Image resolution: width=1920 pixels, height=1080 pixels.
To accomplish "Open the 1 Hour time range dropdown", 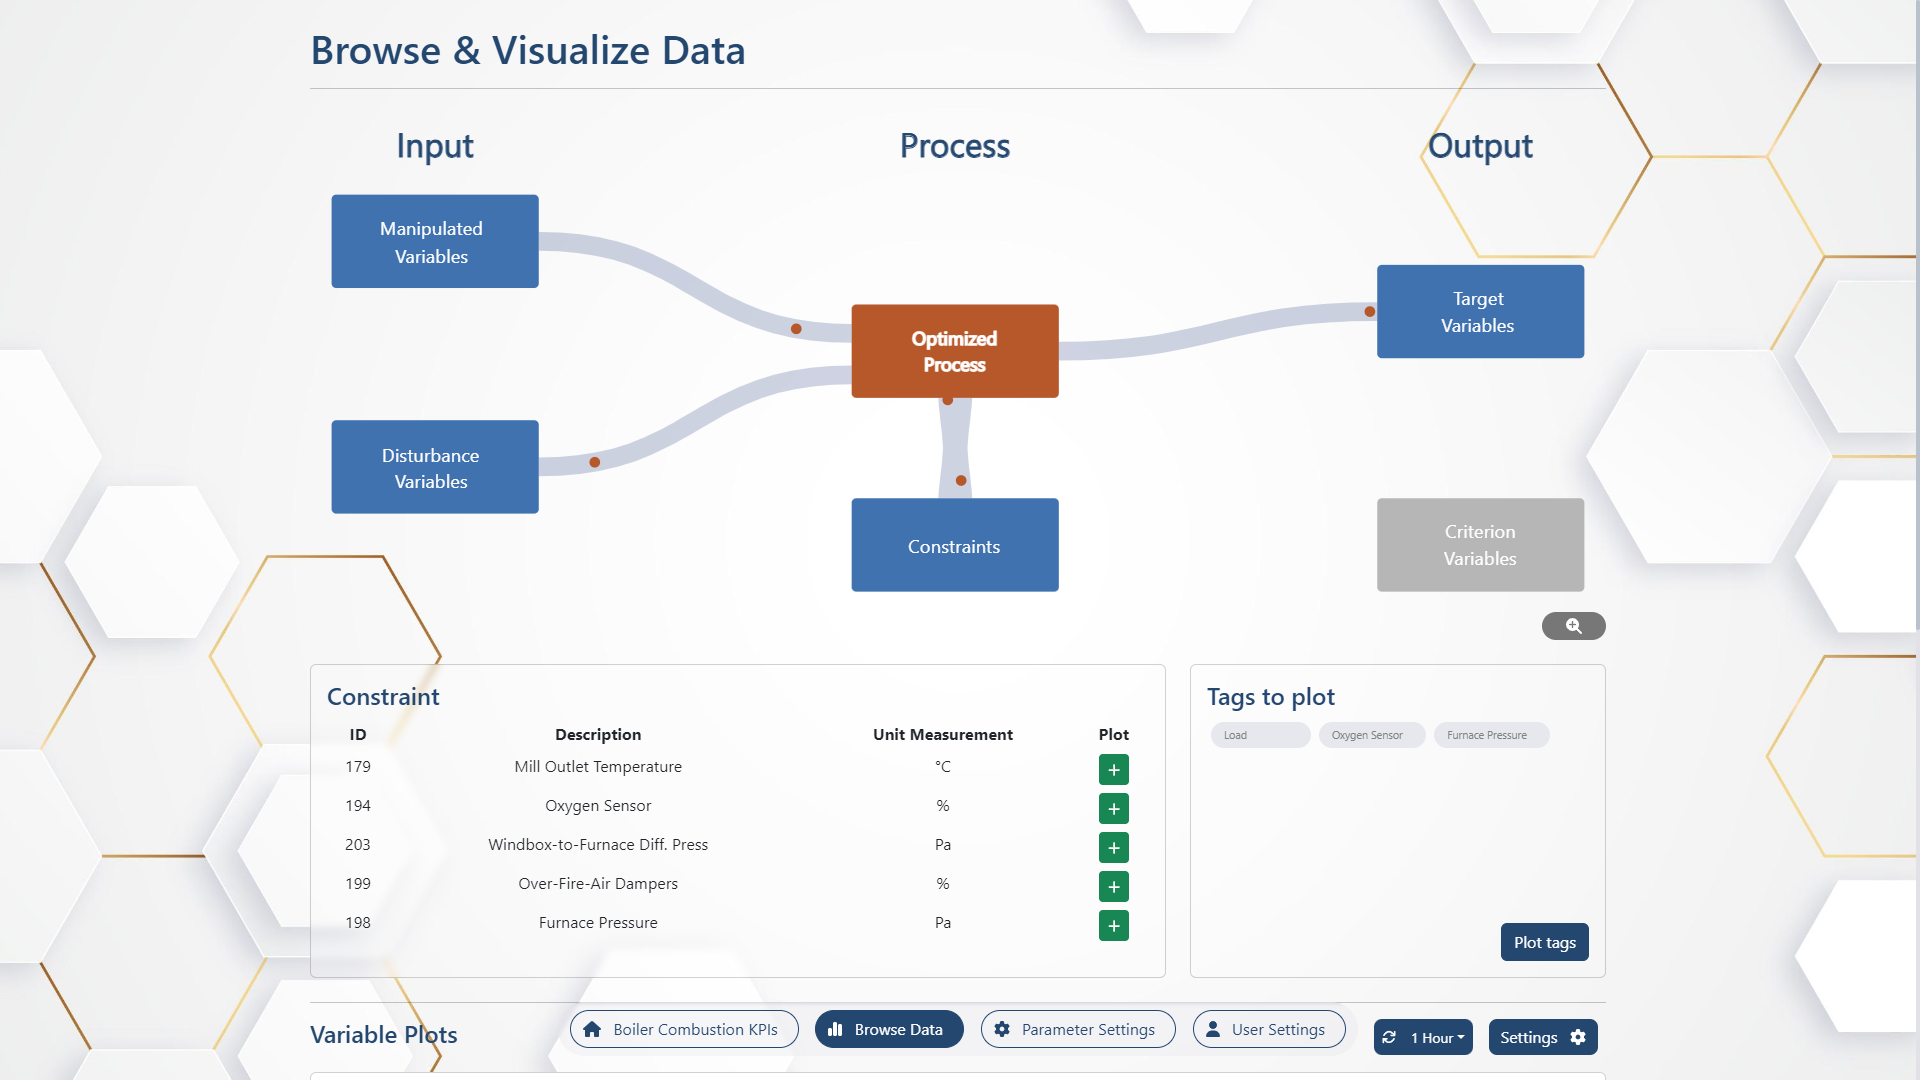I will [1437, 1038].
